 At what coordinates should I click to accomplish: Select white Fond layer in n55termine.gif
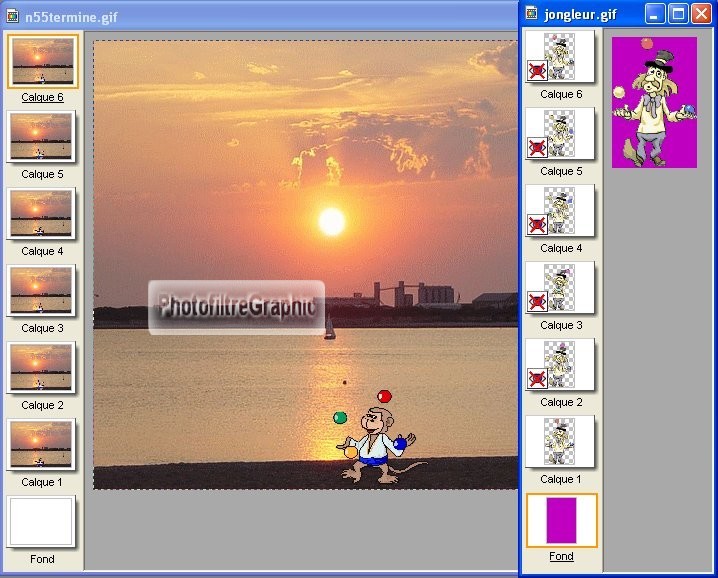42,521
